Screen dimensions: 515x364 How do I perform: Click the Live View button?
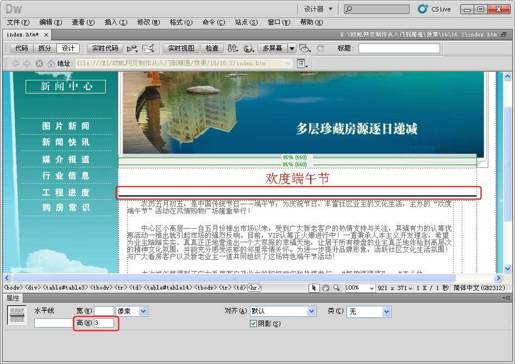(x=181, y=48)
